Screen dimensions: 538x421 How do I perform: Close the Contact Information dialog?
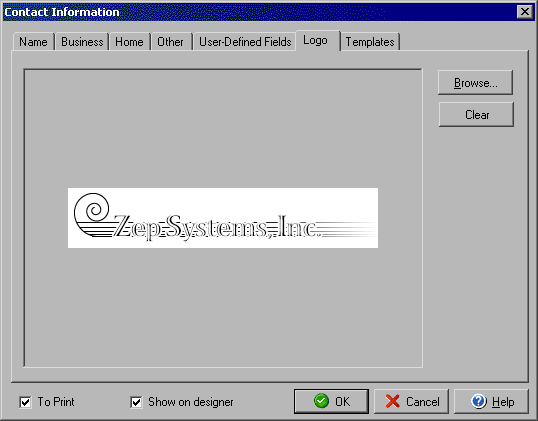click(x=525, y=12)
